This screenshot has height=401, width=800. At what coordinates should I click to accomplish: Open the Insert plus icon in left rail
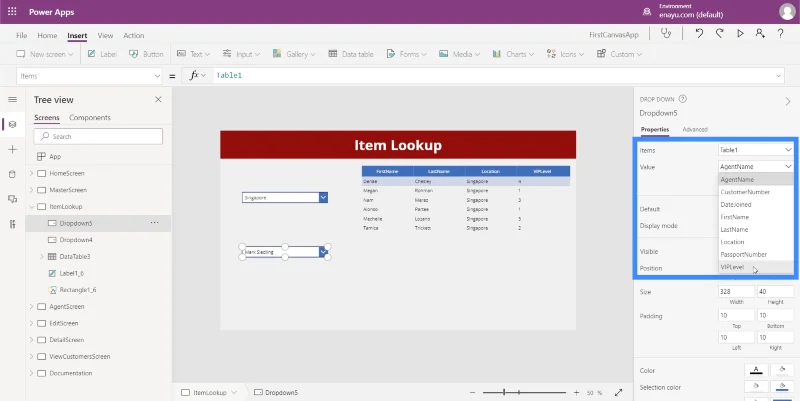[x=13, y=149]
